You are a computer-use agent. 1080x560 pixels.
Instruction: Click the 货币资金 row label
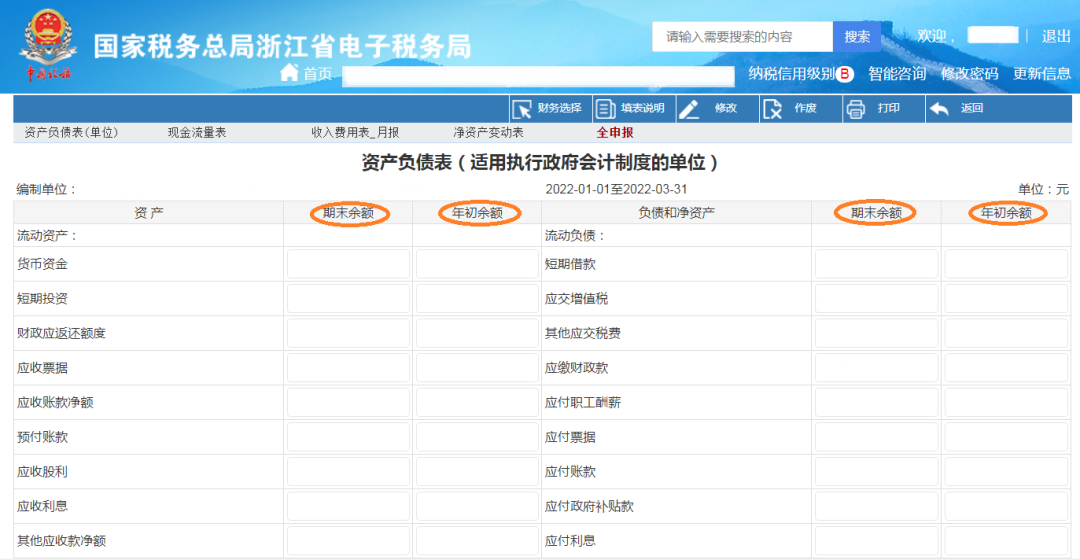[x=43, y=265]
